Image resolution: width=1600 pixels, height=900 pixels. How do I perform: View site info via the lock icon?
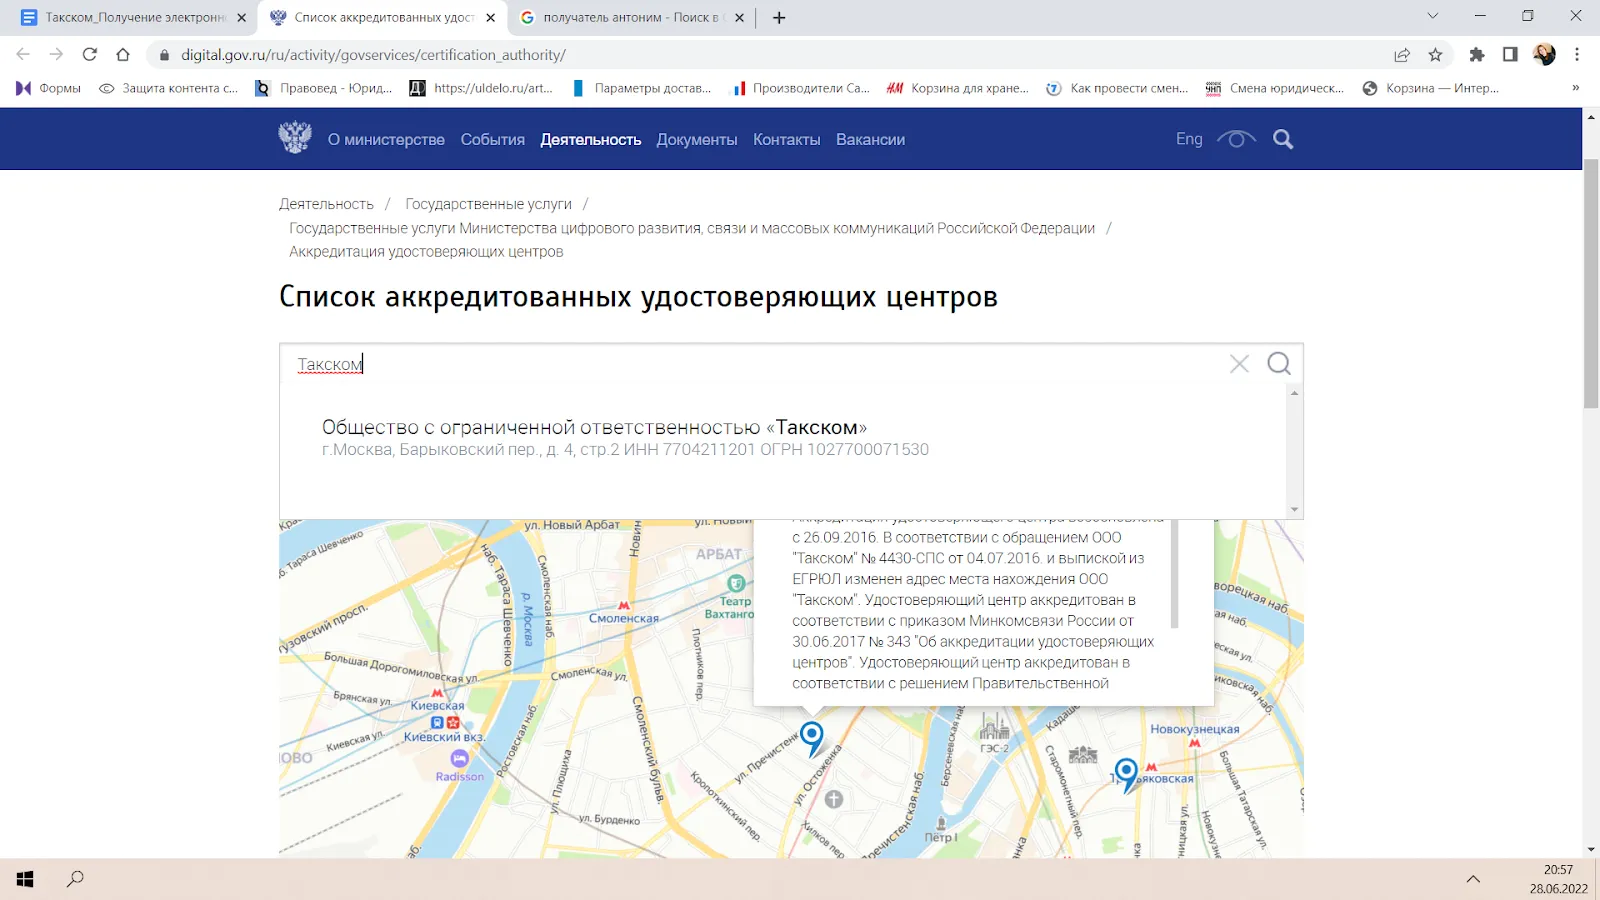click(165, 55)
